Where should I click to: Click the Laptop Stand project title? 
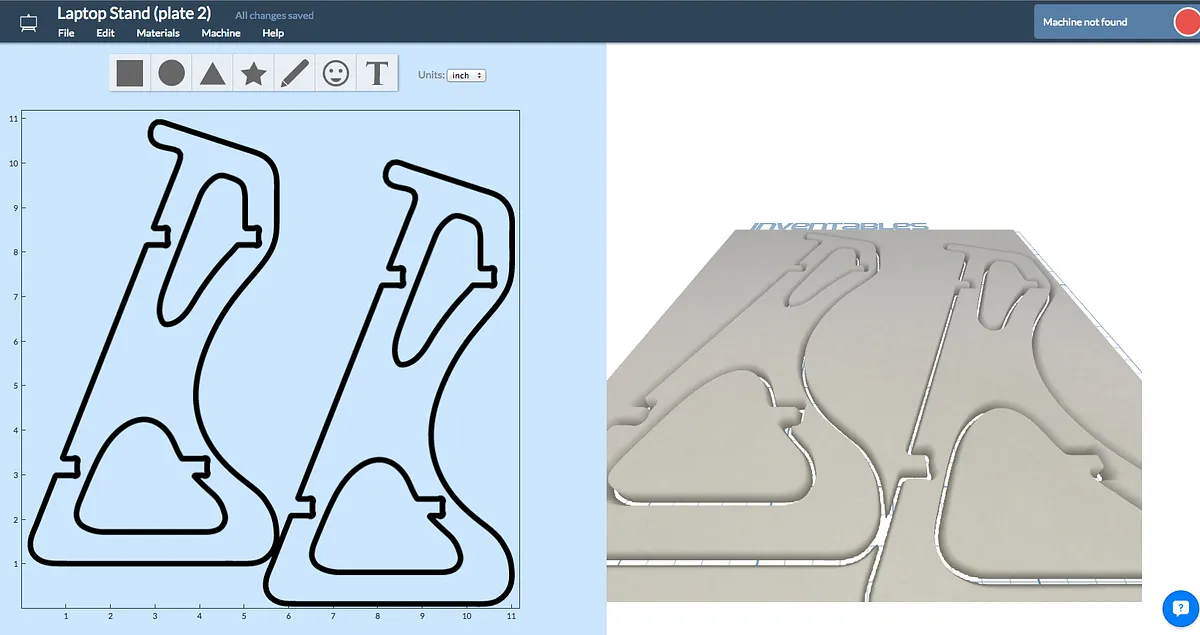133,13
